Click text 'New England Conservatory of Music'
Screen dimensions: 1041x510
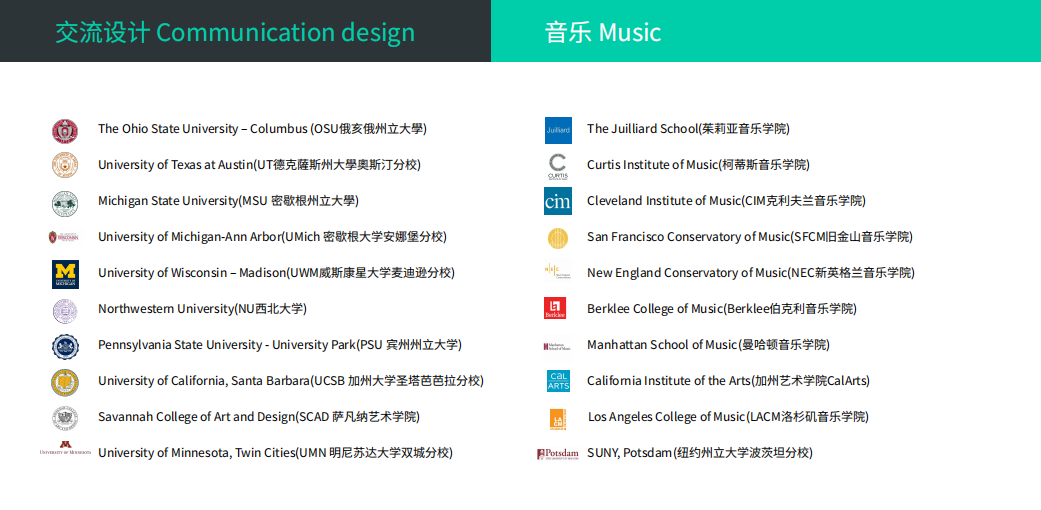pos(686,272)
